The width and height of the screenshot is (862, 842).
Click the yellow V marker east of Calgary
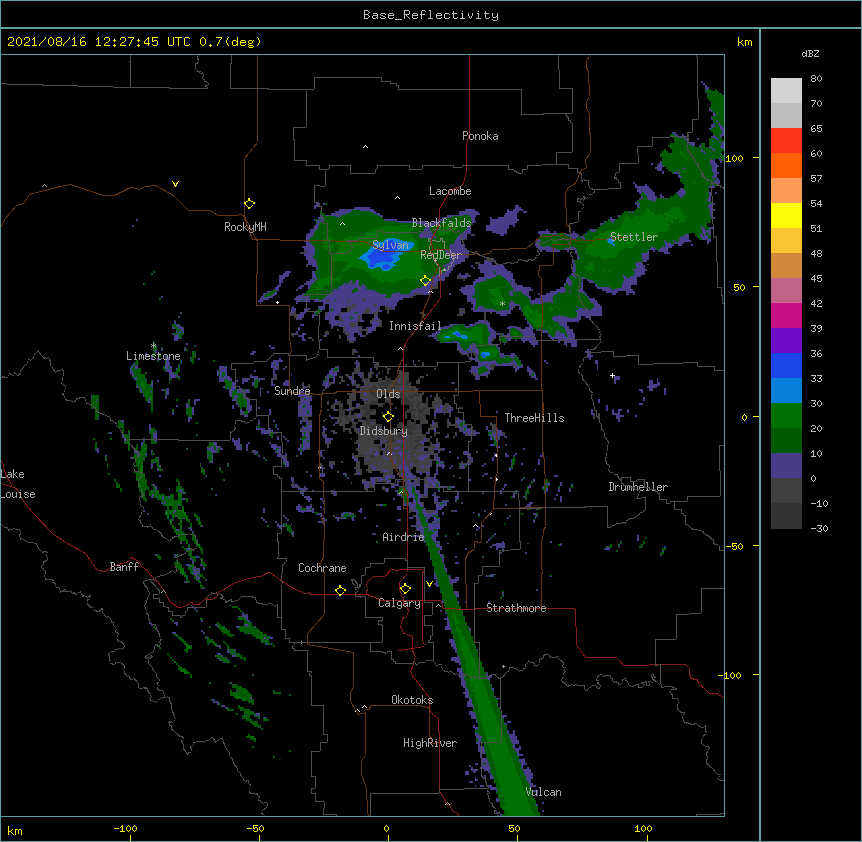[x=429, y=584]
